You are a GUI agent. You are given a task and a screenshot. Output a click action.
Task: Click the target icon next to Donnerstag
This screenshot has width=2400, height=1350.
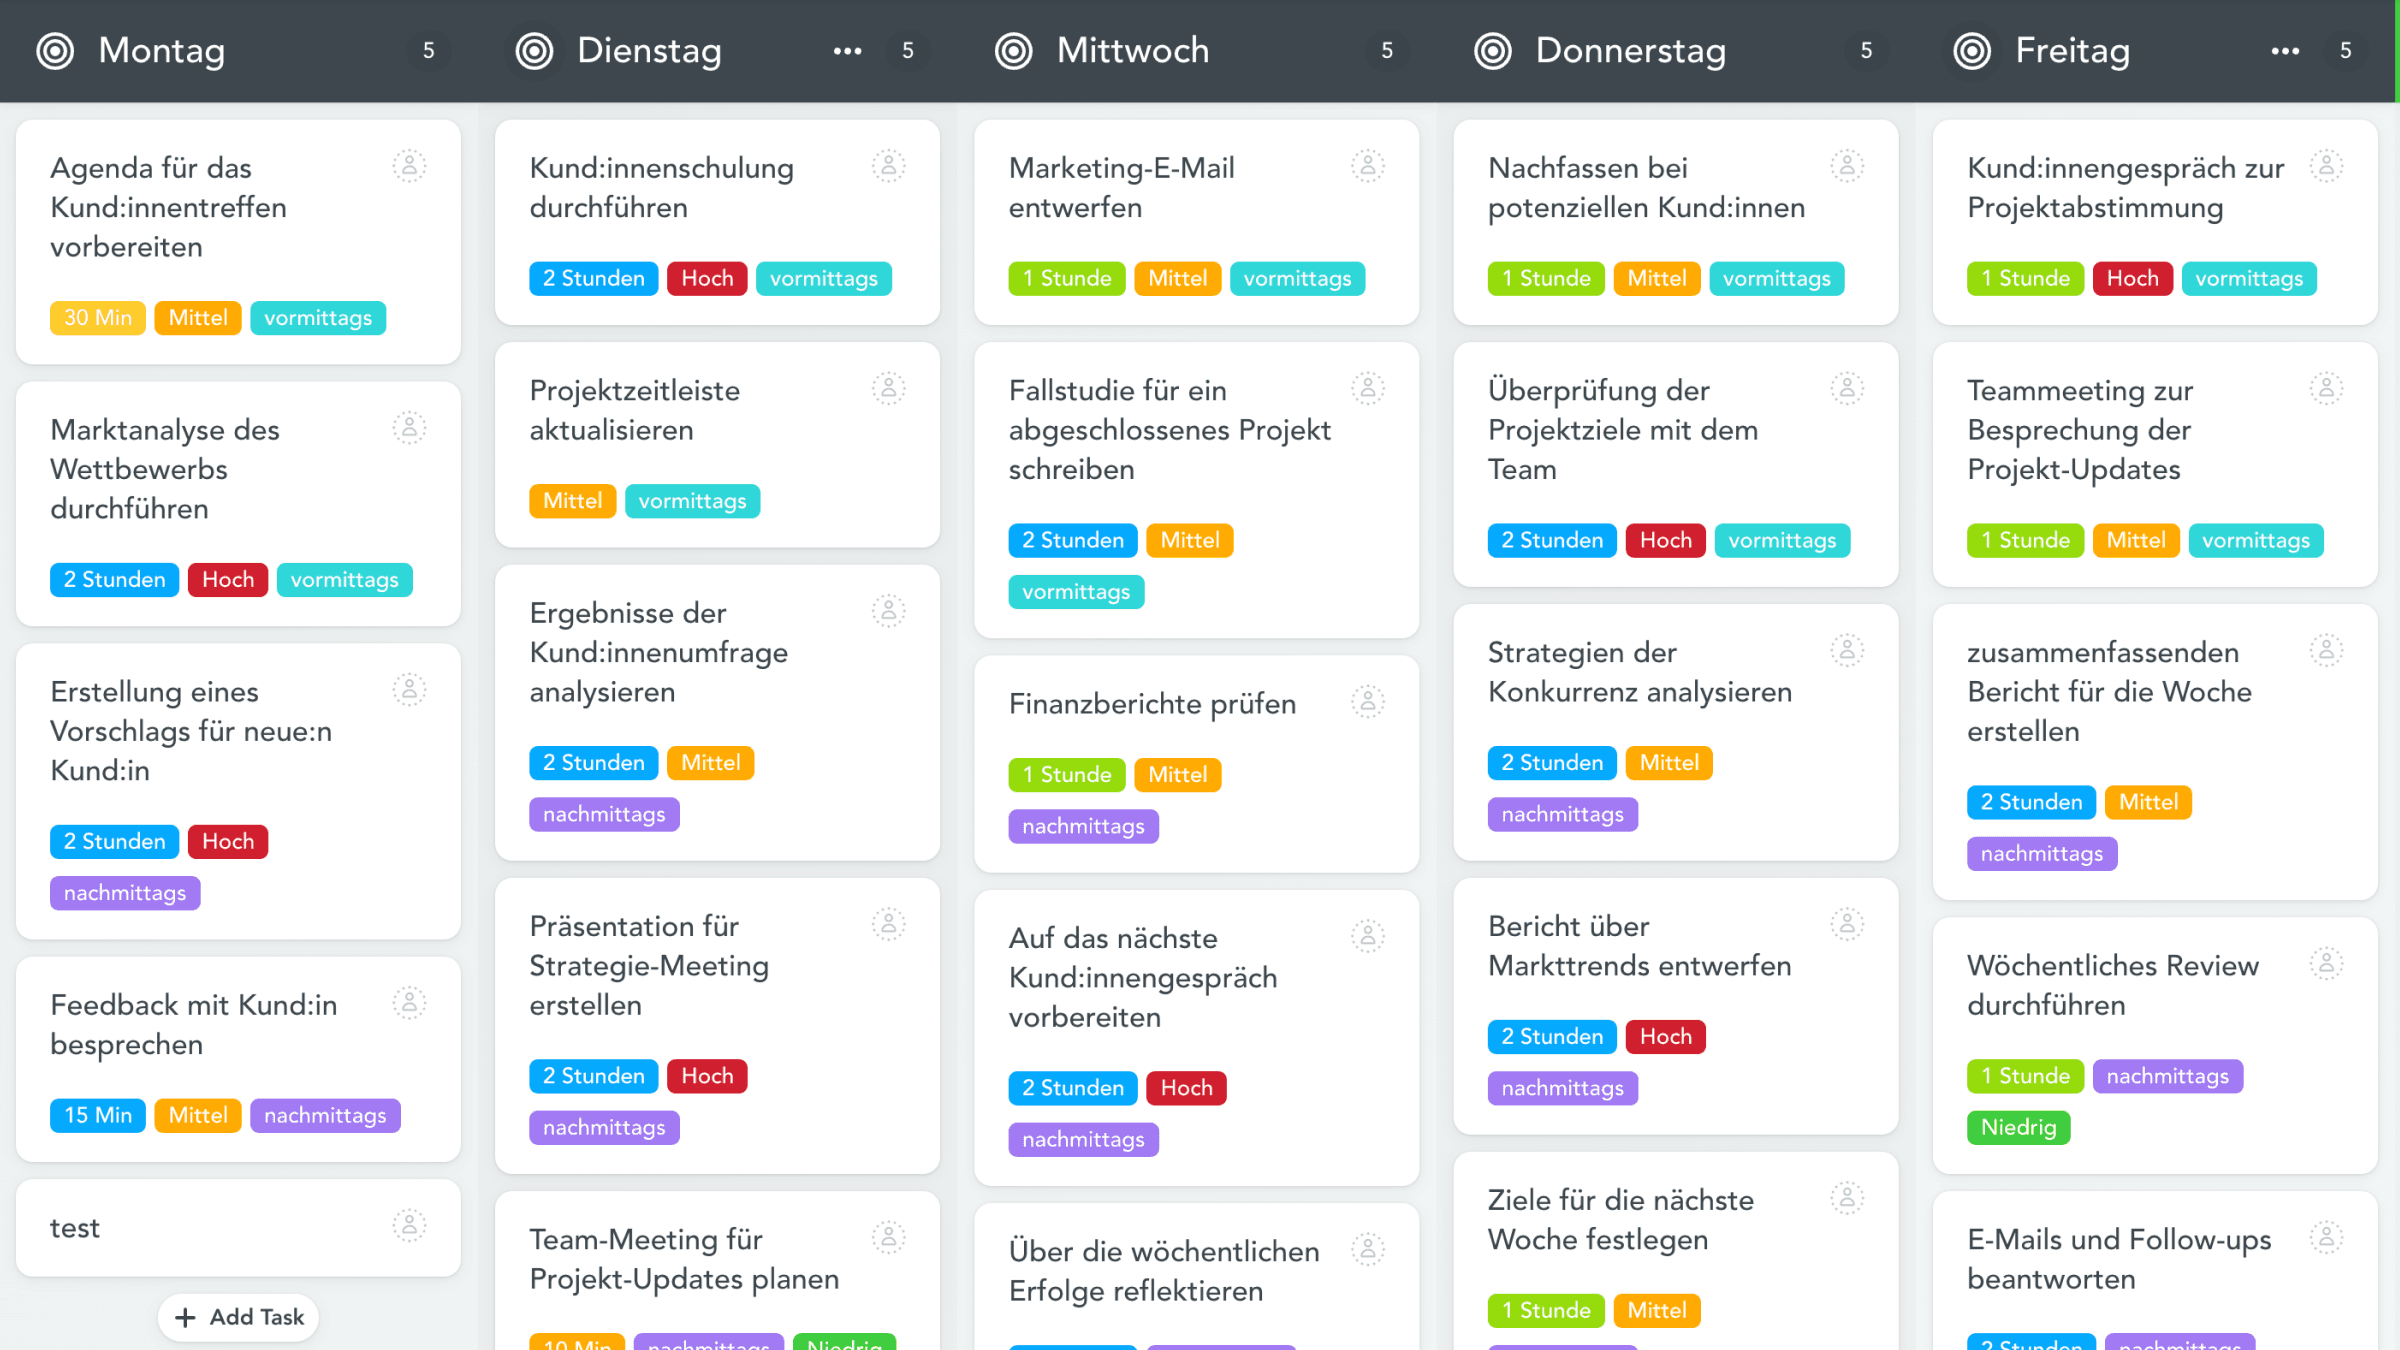[x=1492, y=51]
